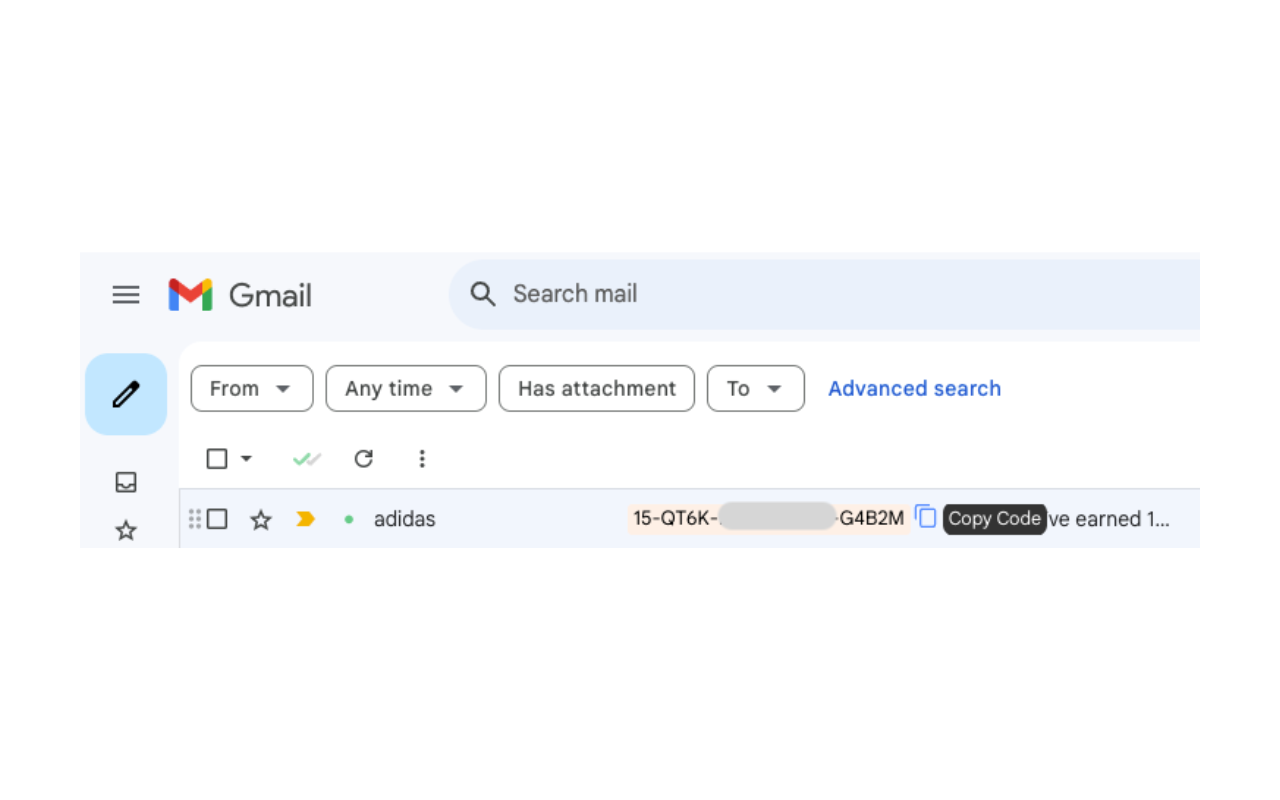Open more toolbar options via three dots

coord(422,458)
